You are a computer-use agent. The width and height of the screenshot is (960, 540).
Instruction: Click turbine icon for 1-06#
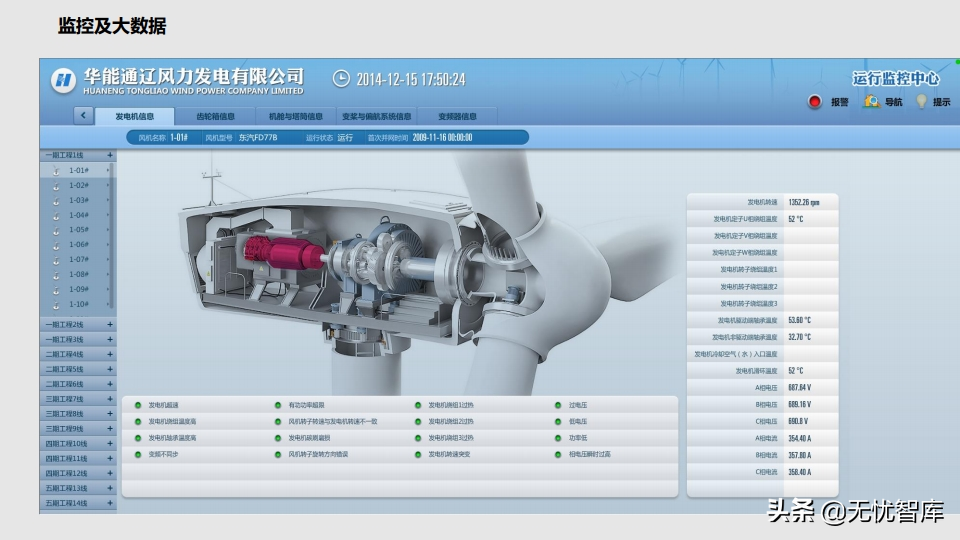coord(56,245)
